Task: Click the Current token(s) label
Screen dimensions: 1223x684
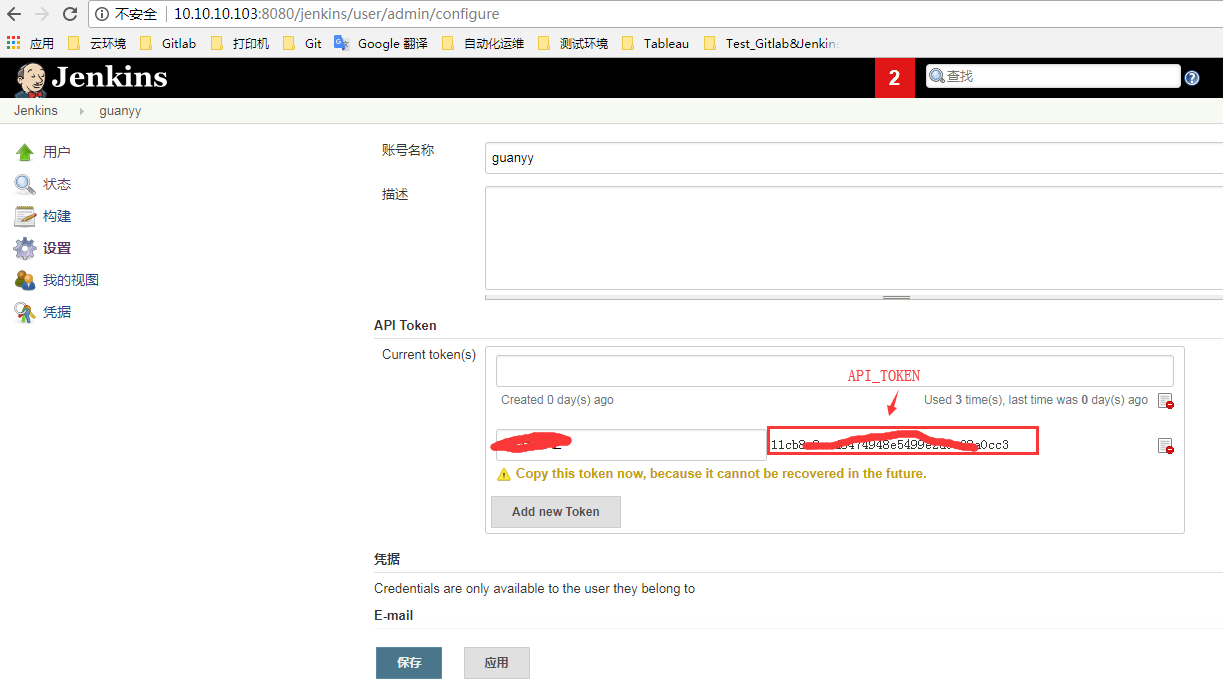Action: (x=429, y=354)
